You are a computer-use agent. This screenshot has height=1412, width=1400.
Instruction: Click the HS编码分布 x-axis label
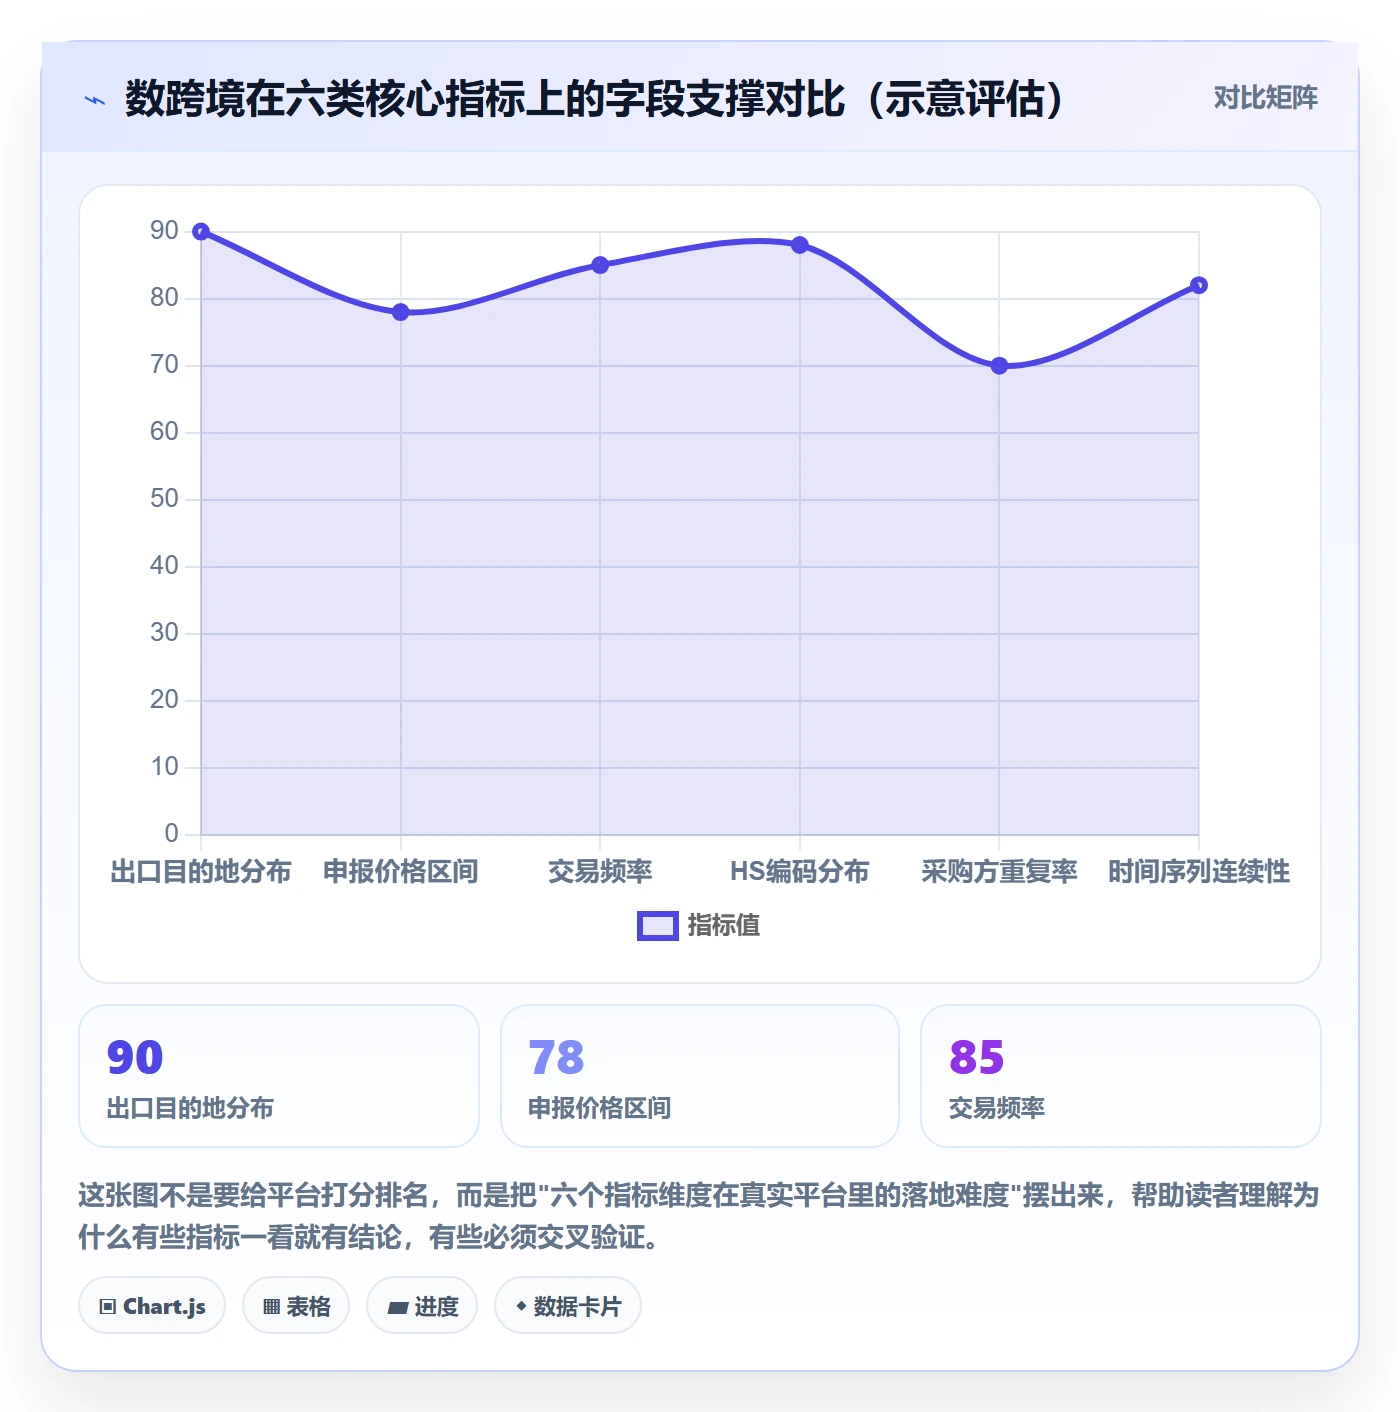[x=800, y=872]
